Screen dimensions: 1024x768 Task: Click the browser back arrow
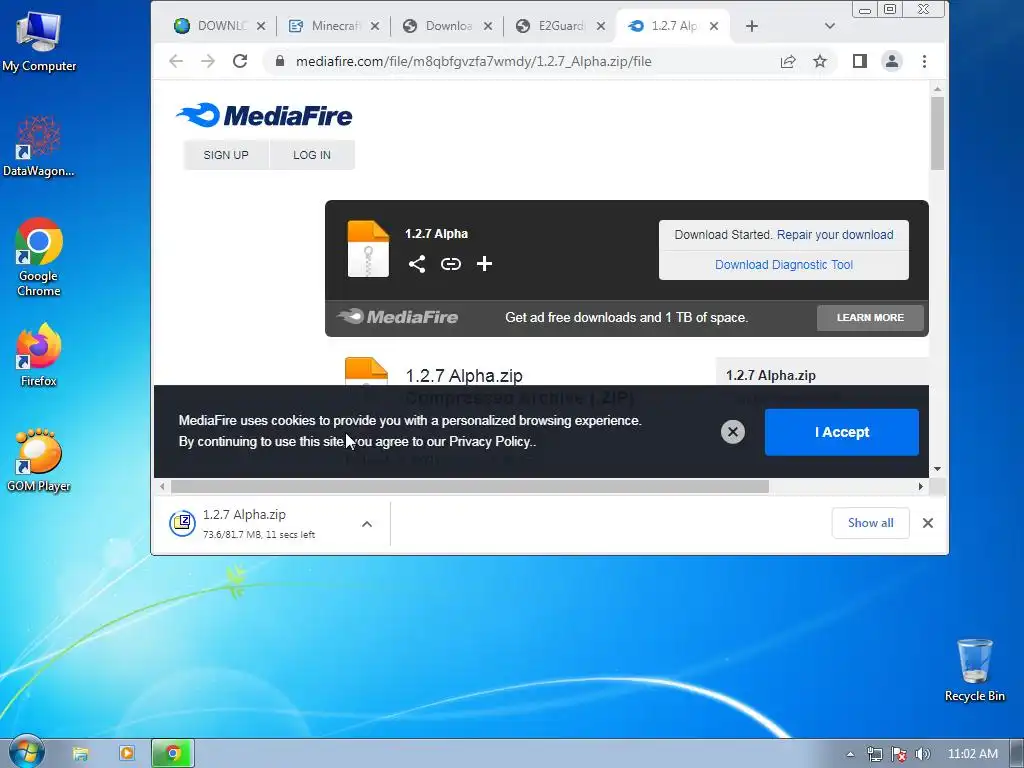tap(176, 61)
